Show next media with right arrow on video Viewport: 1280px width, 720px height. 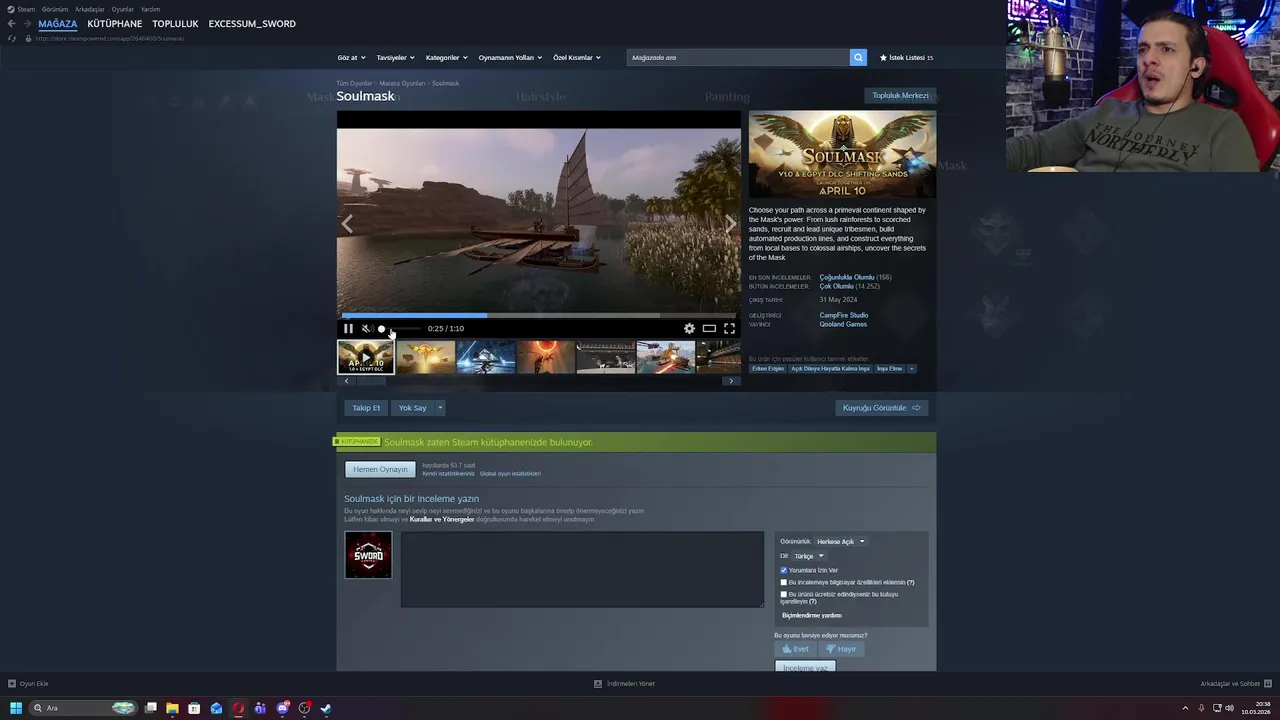[x=730, y=224]
